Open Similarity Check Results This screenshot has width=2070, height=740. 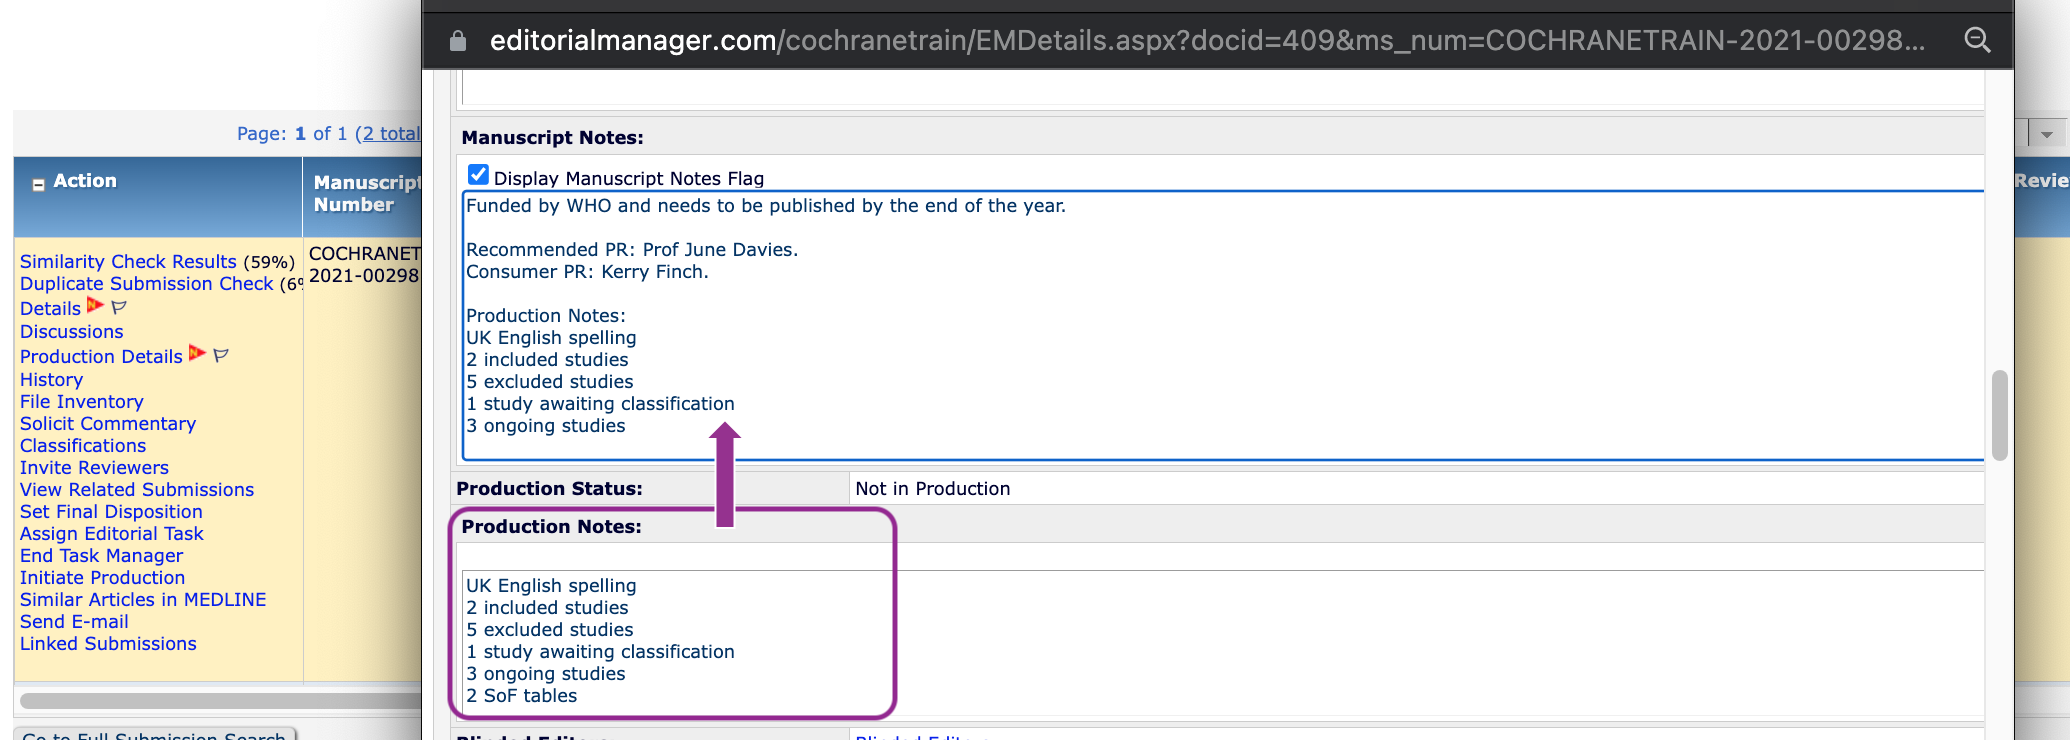(128, 262)
